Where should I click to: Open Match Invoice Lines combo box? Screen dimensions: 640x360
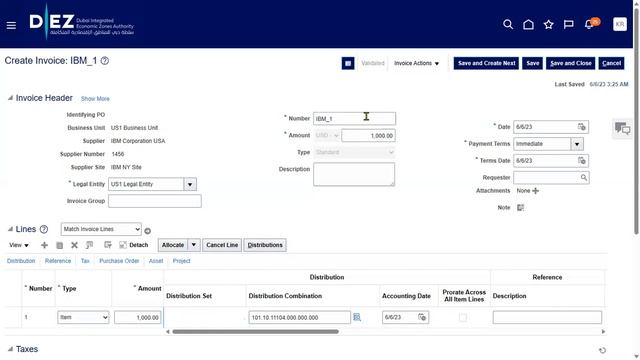click(x=101, y=229)
